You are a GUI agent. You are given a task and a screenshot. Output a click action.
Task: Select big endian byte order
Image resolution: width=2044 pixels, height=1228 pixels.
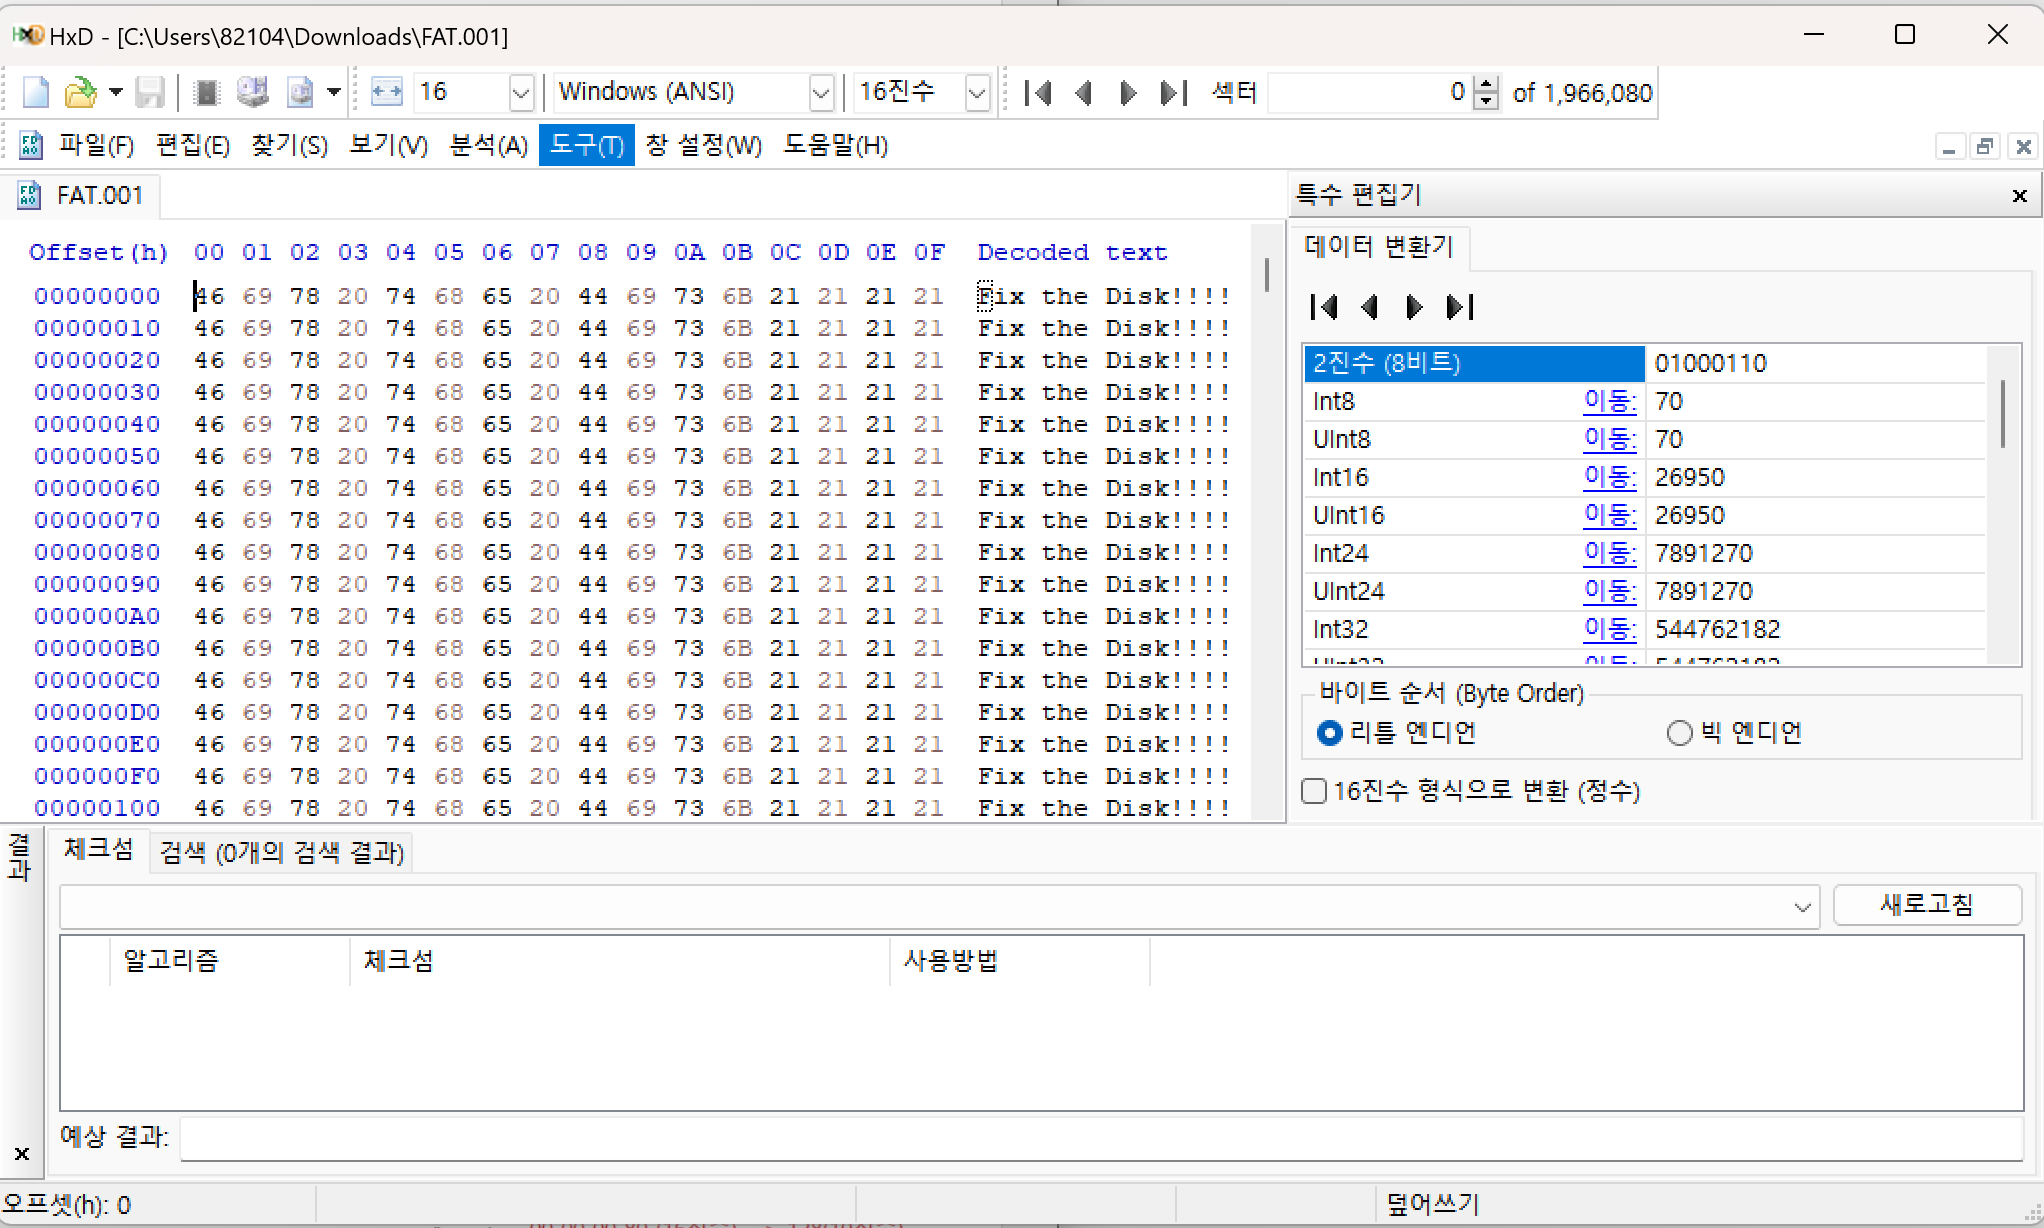tap(1679, 733)
